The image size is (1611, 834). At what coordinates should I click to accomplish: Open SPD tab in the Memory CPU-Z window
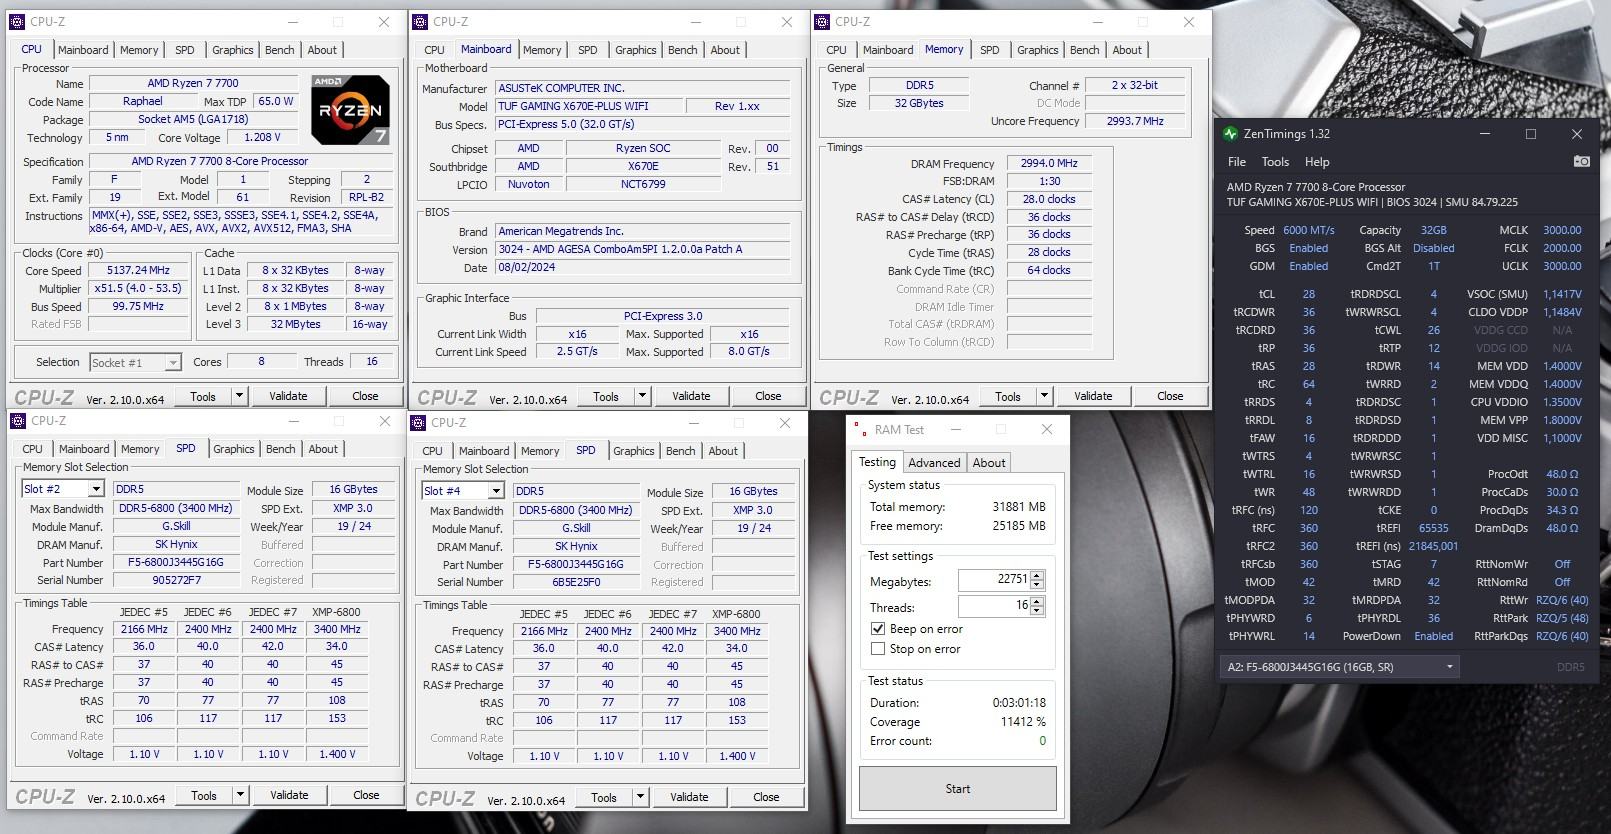click(989, 50)
